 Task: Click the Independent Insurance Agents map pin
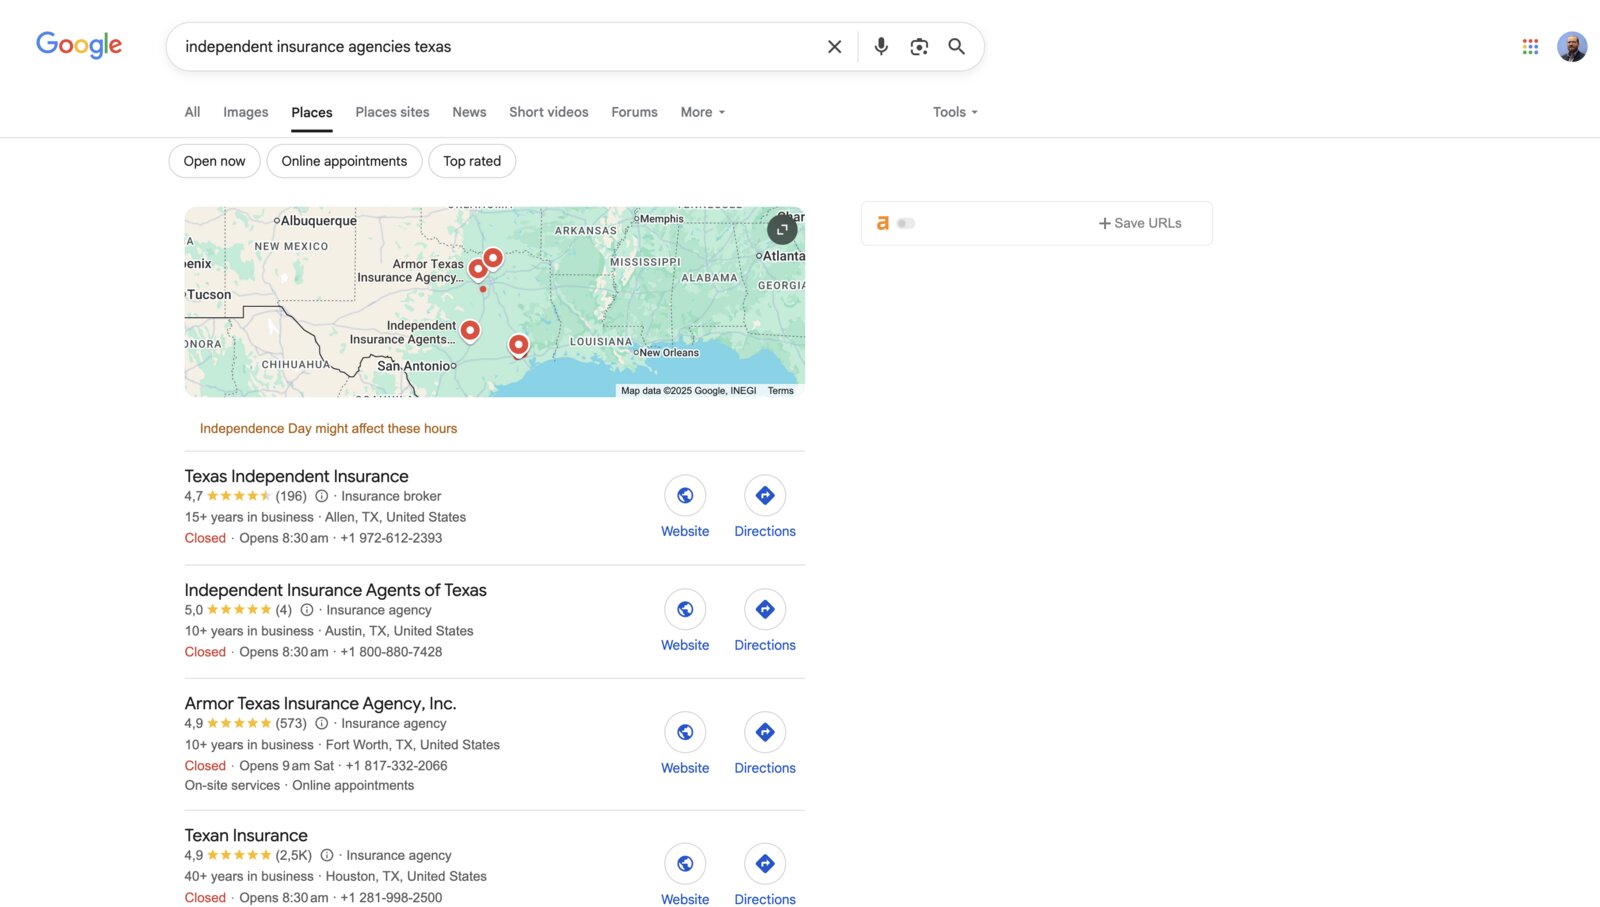(470, 330)
